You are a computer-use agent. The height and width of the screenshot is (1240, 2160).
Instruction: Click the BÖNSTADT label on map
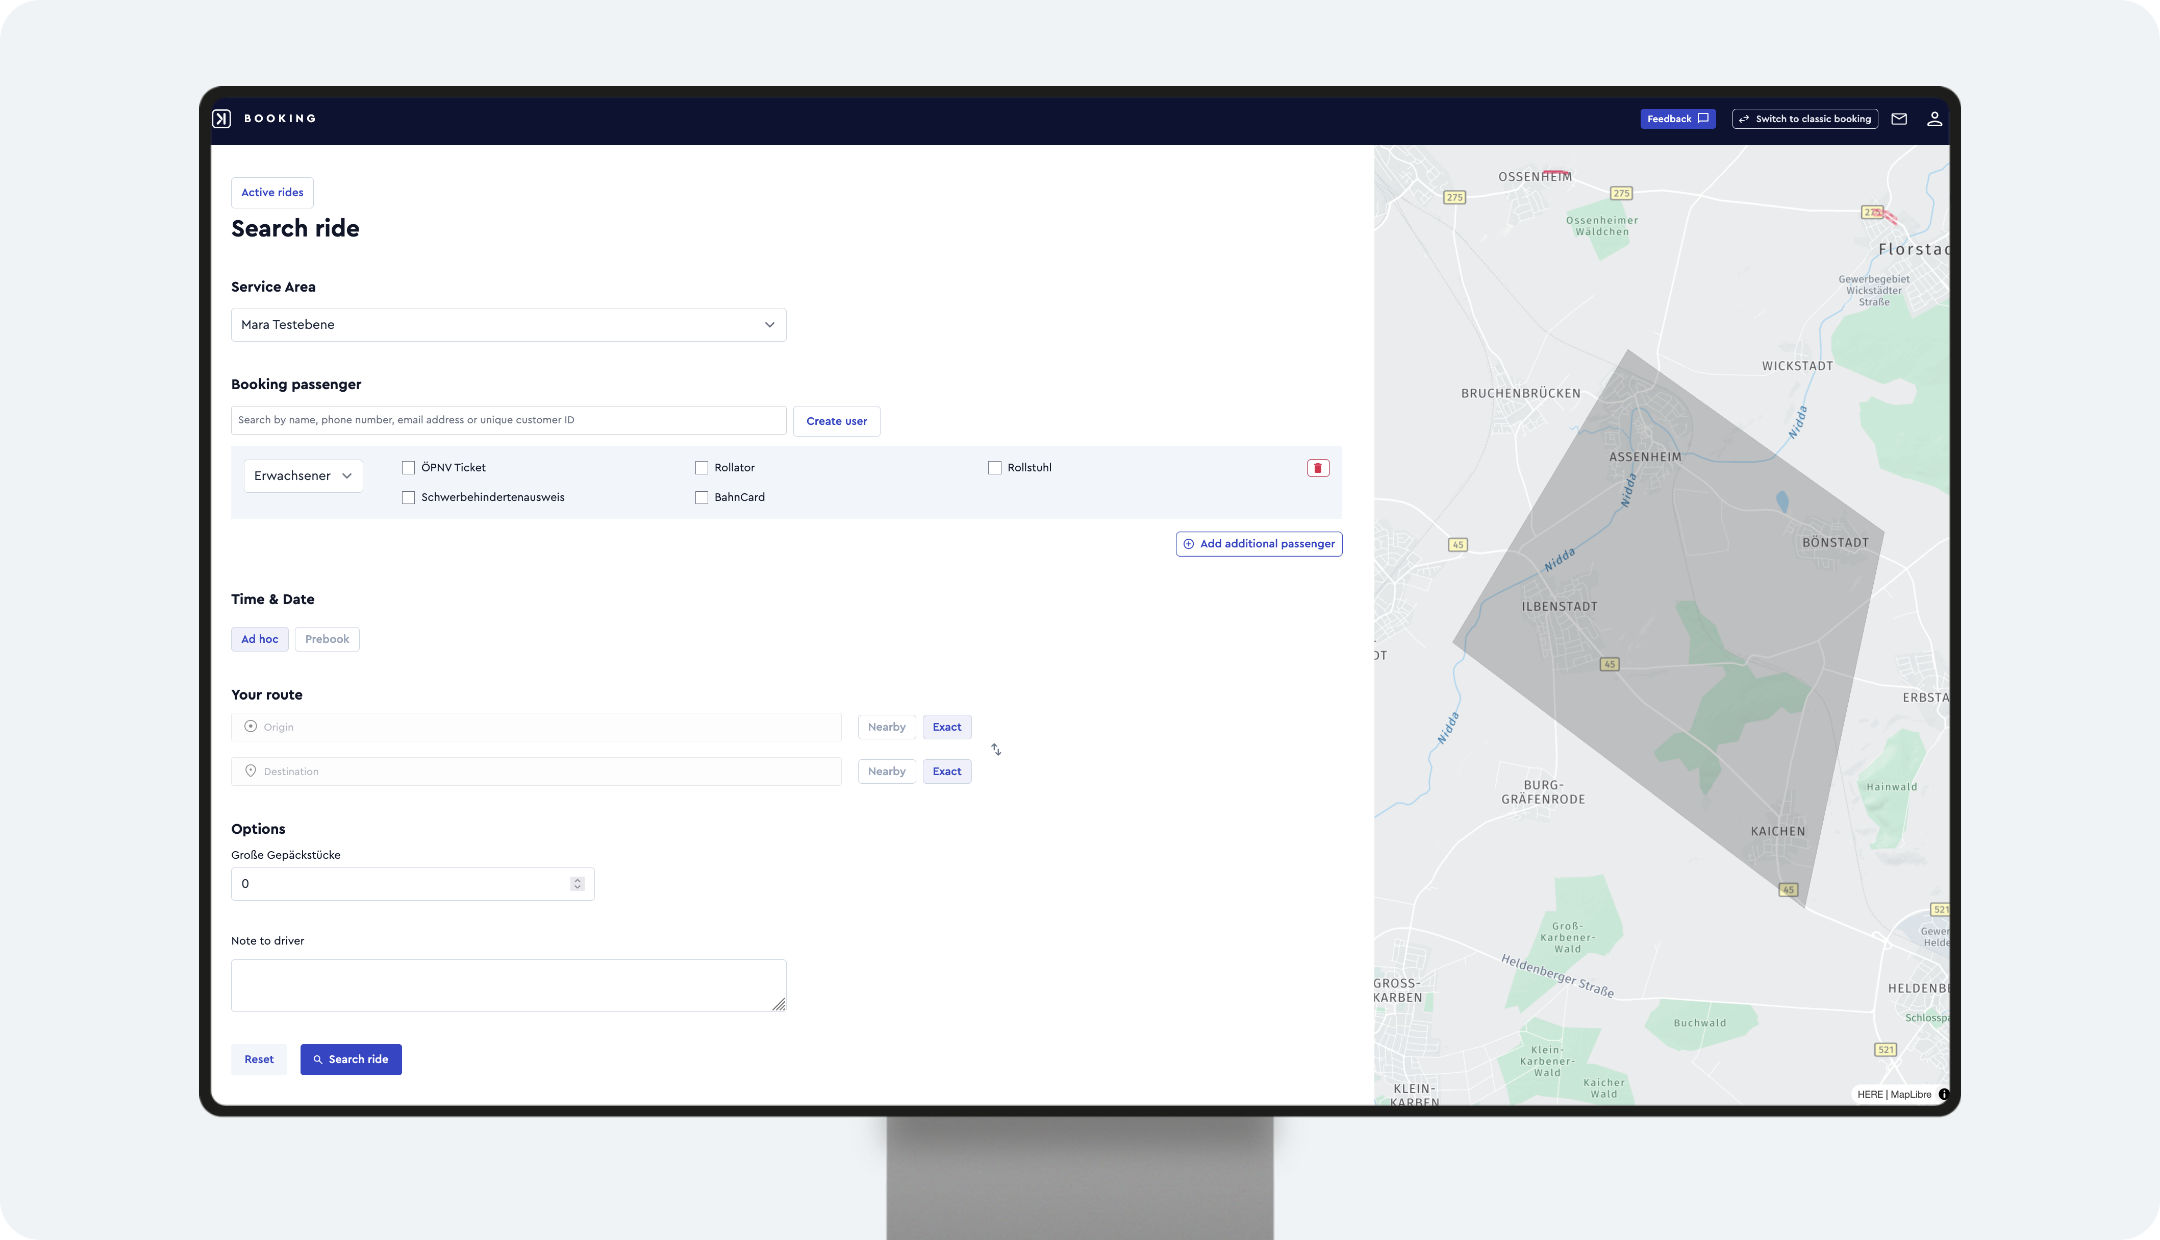point(1835,543)
